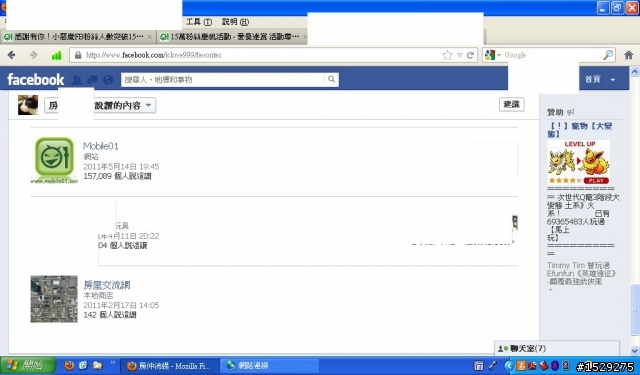
Task: Click the Timmy Tim 曾玩過 ad text
Action: (578, 265)
